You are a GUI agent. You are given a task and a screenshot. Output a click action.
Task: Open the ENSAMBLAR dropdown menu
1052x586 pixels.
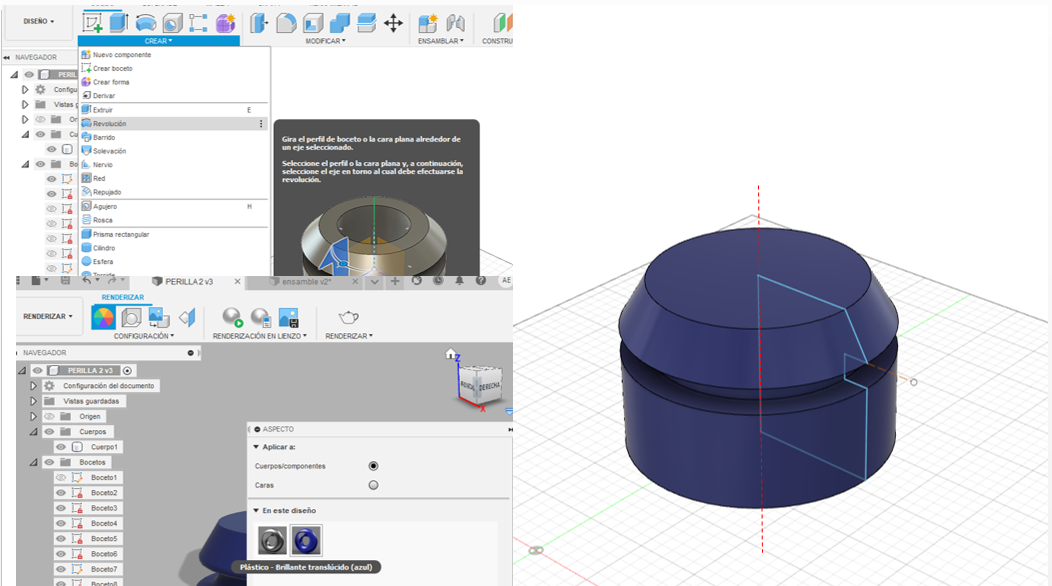point(441,41)
